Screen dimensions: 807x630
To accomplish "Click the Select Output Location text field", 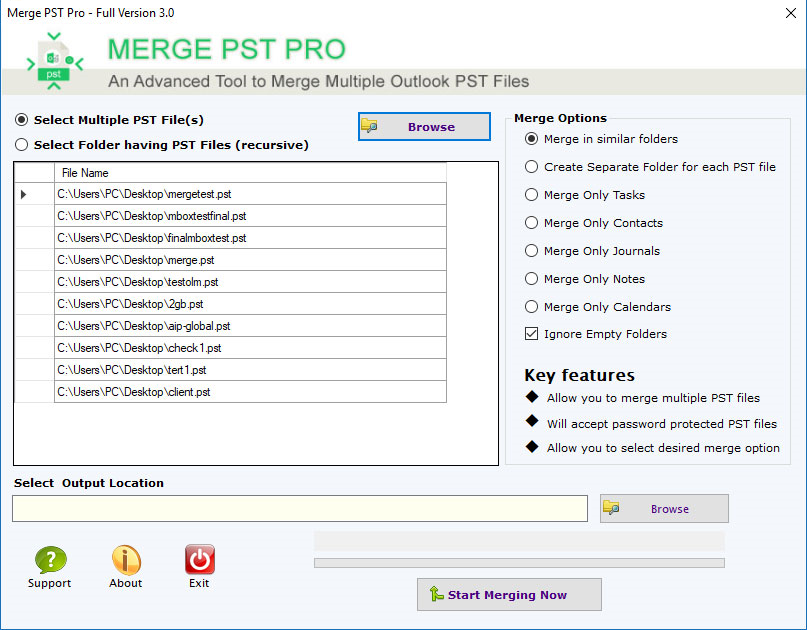I will [300, 509].
